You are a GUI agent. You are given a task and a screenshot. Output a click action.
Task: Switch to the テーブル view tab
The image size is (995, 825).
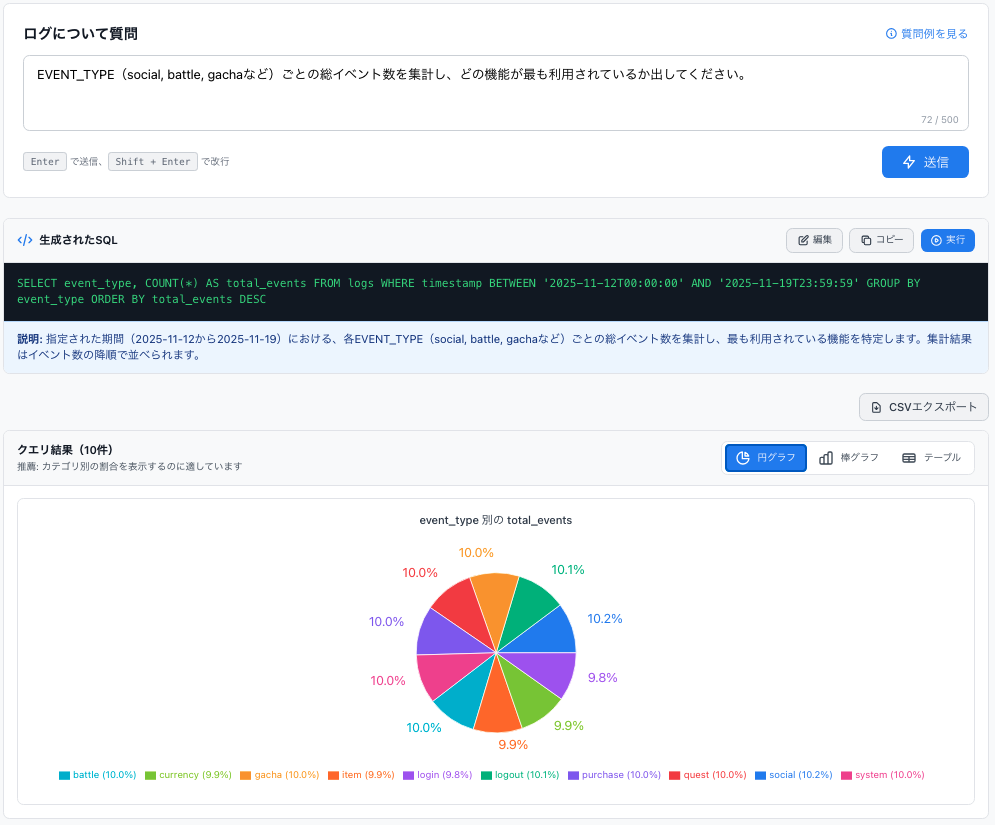pos(934,457)
